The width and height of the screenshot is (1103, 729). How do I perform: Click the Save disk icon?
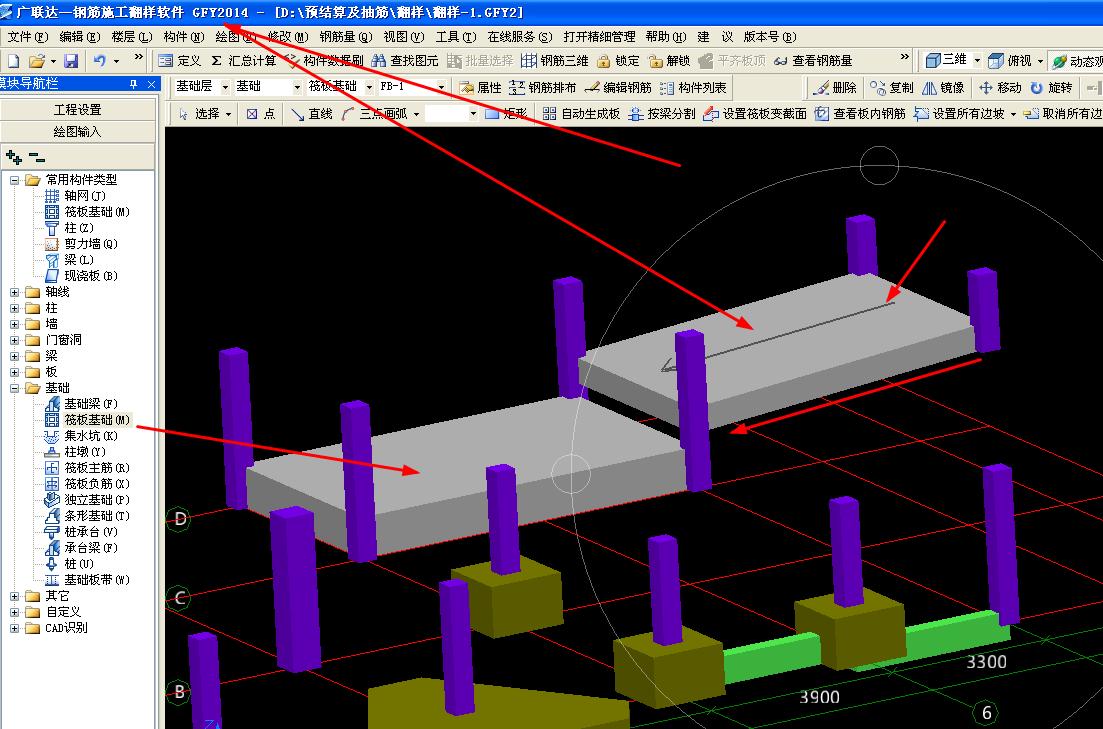(x=71, y=61)
